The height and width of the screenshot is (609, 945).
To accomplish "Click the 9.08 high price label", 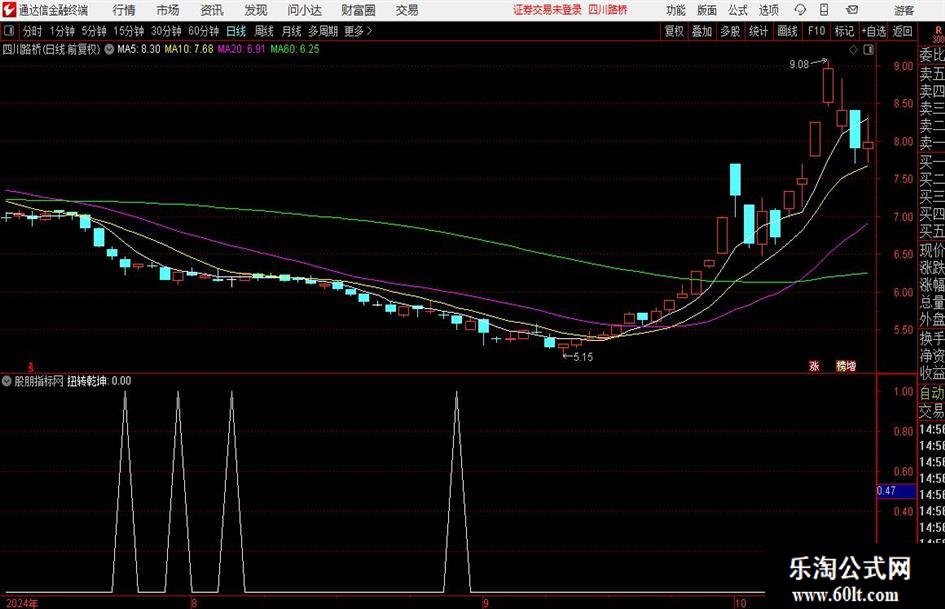I will [x=799, y=65].
